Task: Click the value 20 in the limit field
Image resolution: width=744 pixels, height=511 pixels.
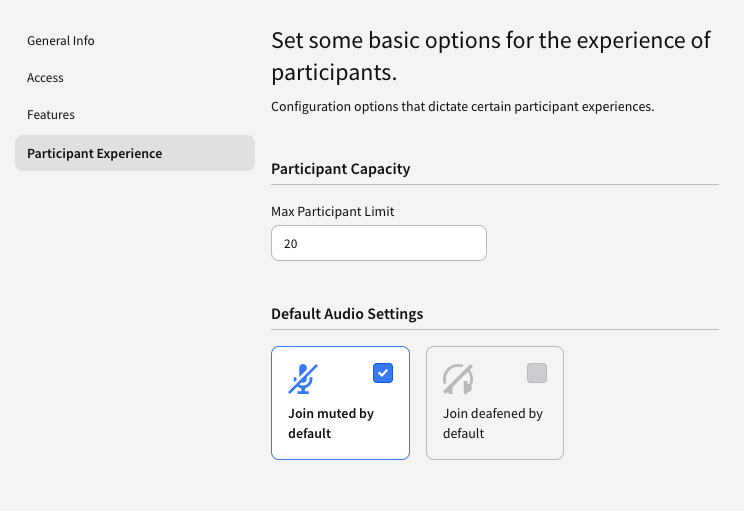Action: coord(290,244)
